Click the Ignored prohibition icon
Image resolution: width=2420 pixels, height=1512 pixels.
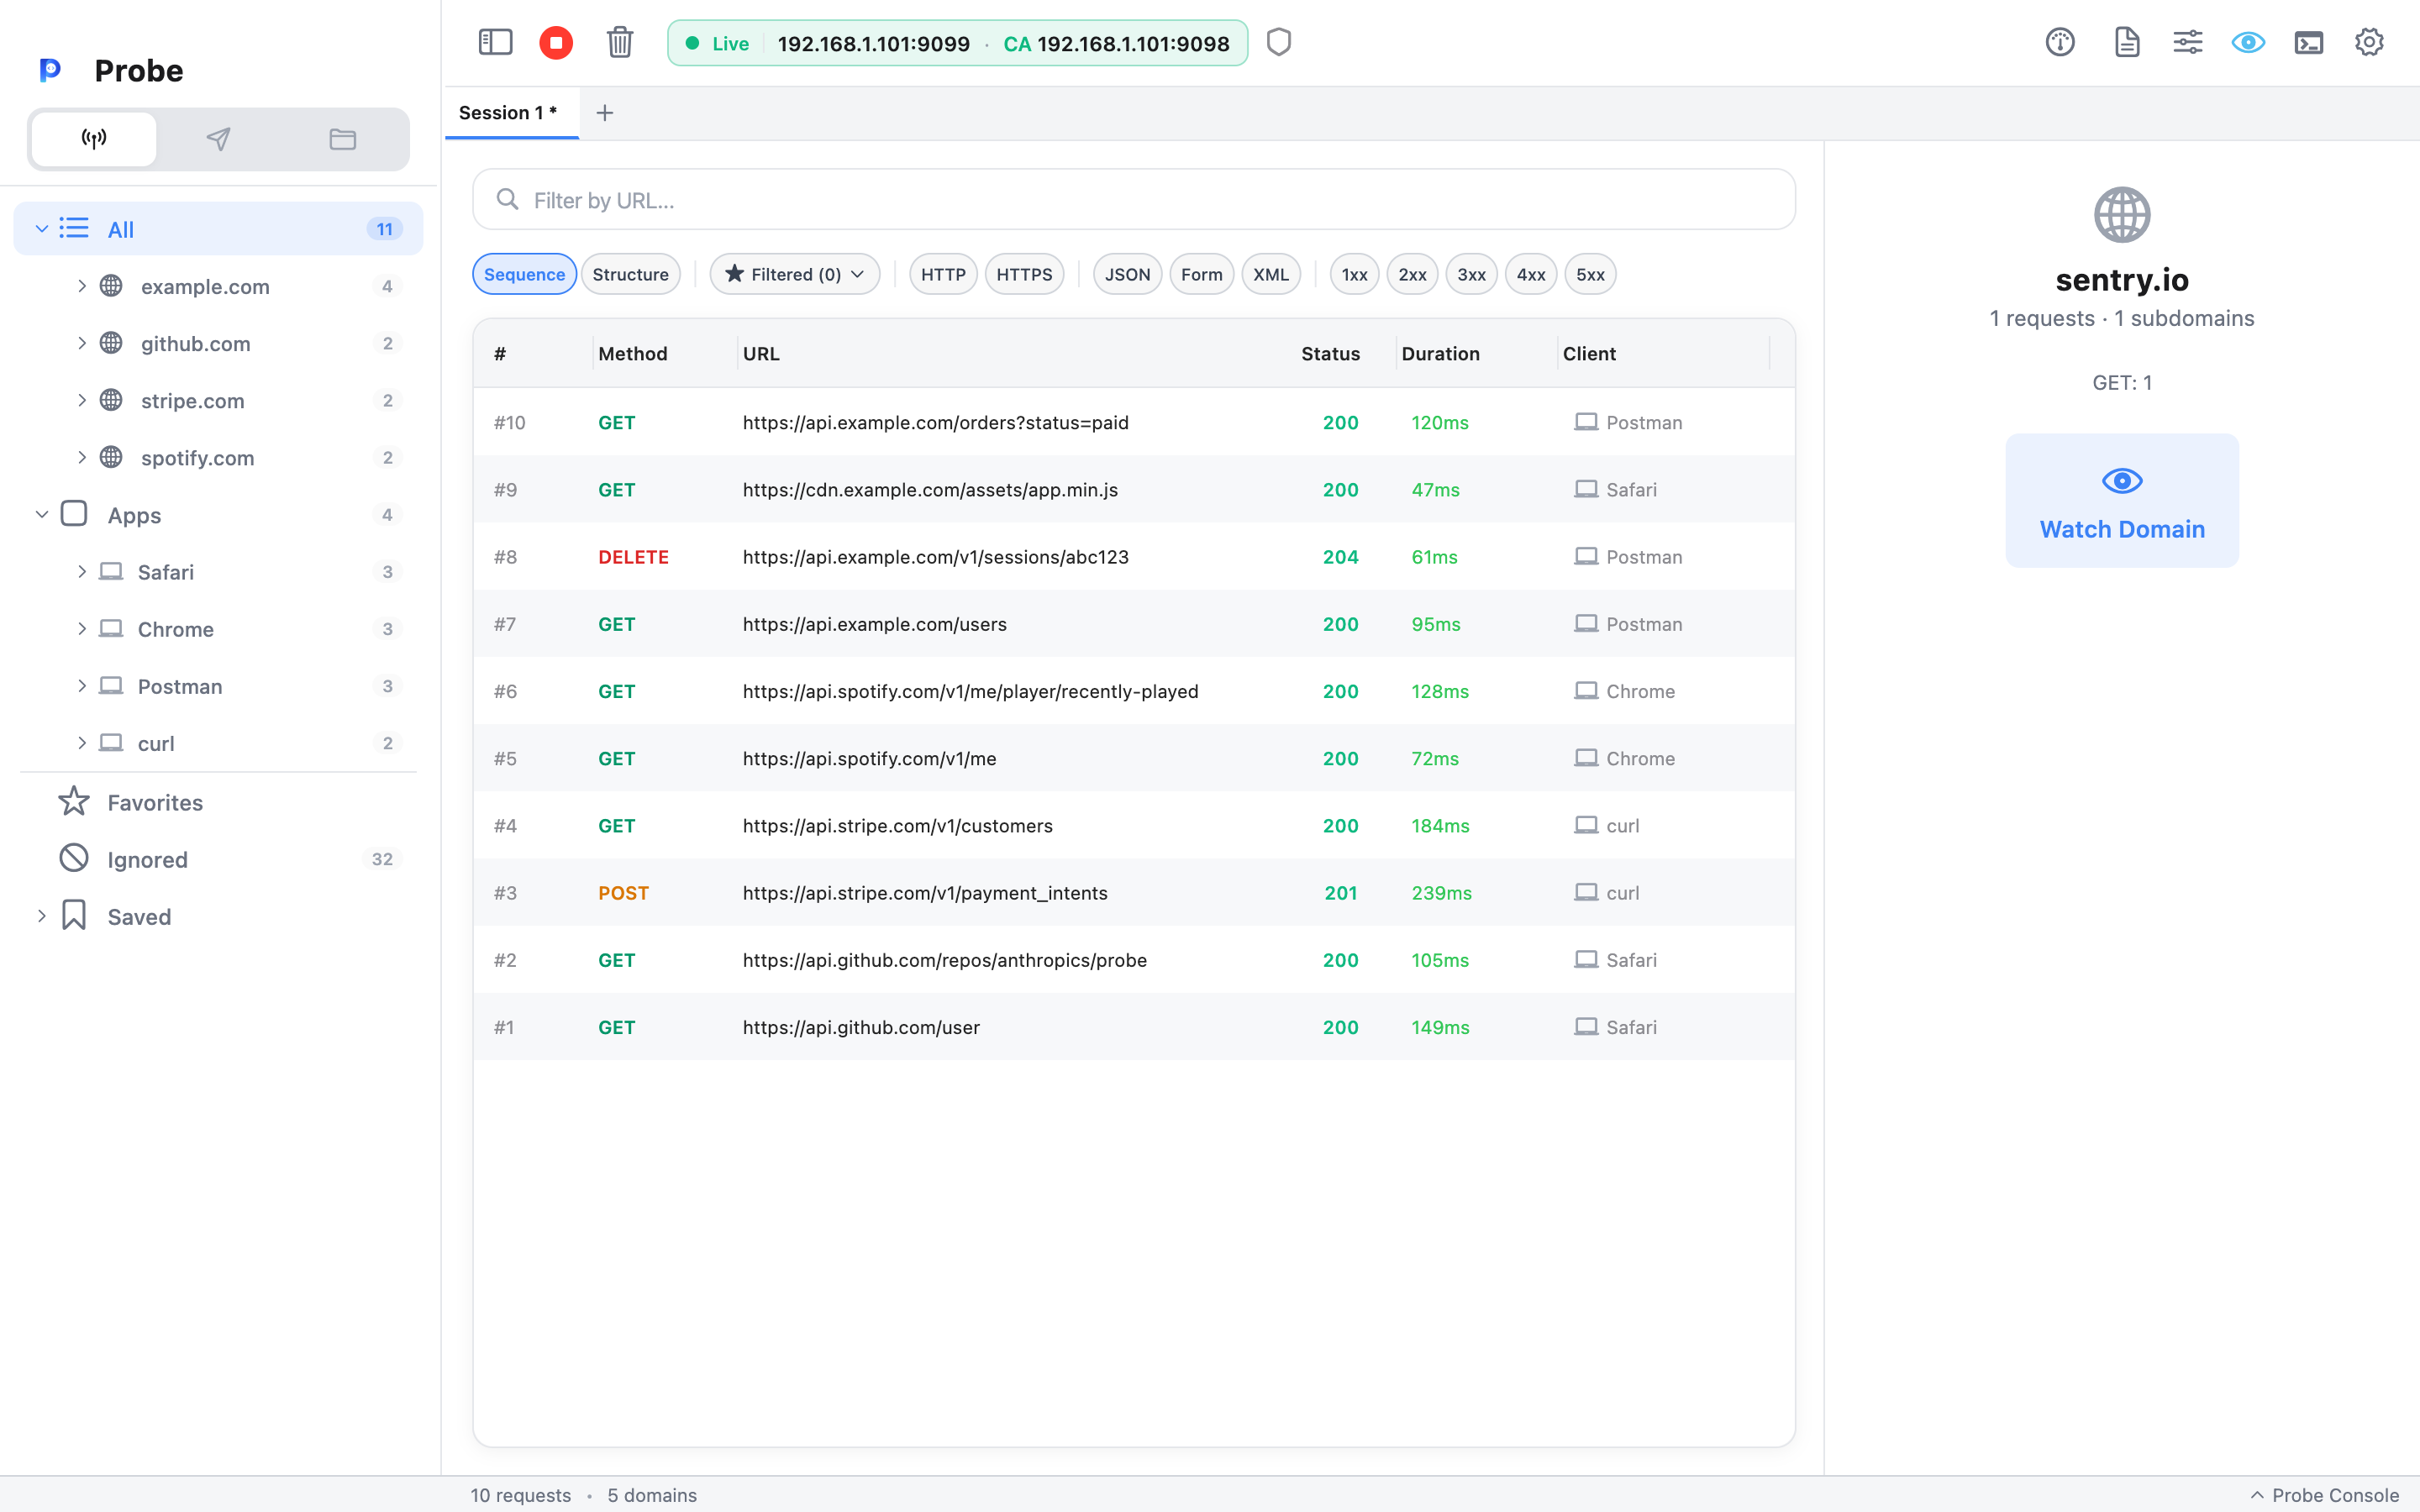pyautogui.click(x=74, y=859)
